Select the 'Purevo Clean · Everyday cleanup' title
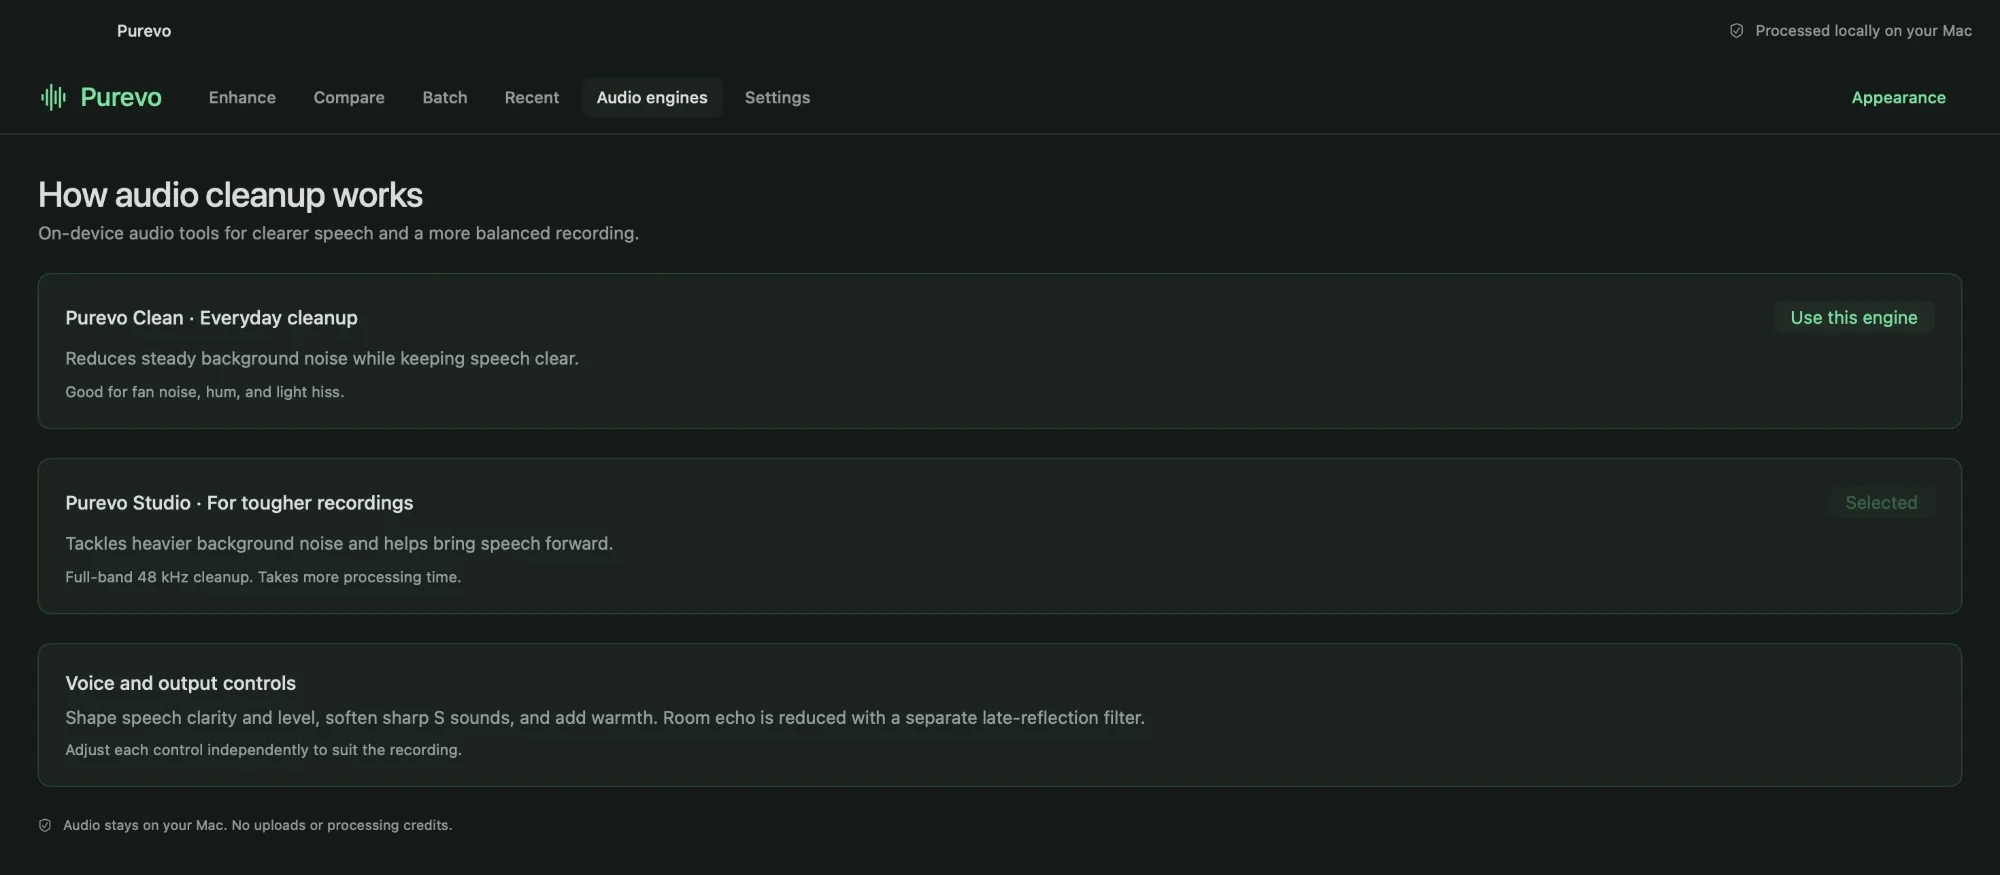Image resolution: width=2000 pixels, height=875 pixels. pyautogui.click(x=211, y=318)
